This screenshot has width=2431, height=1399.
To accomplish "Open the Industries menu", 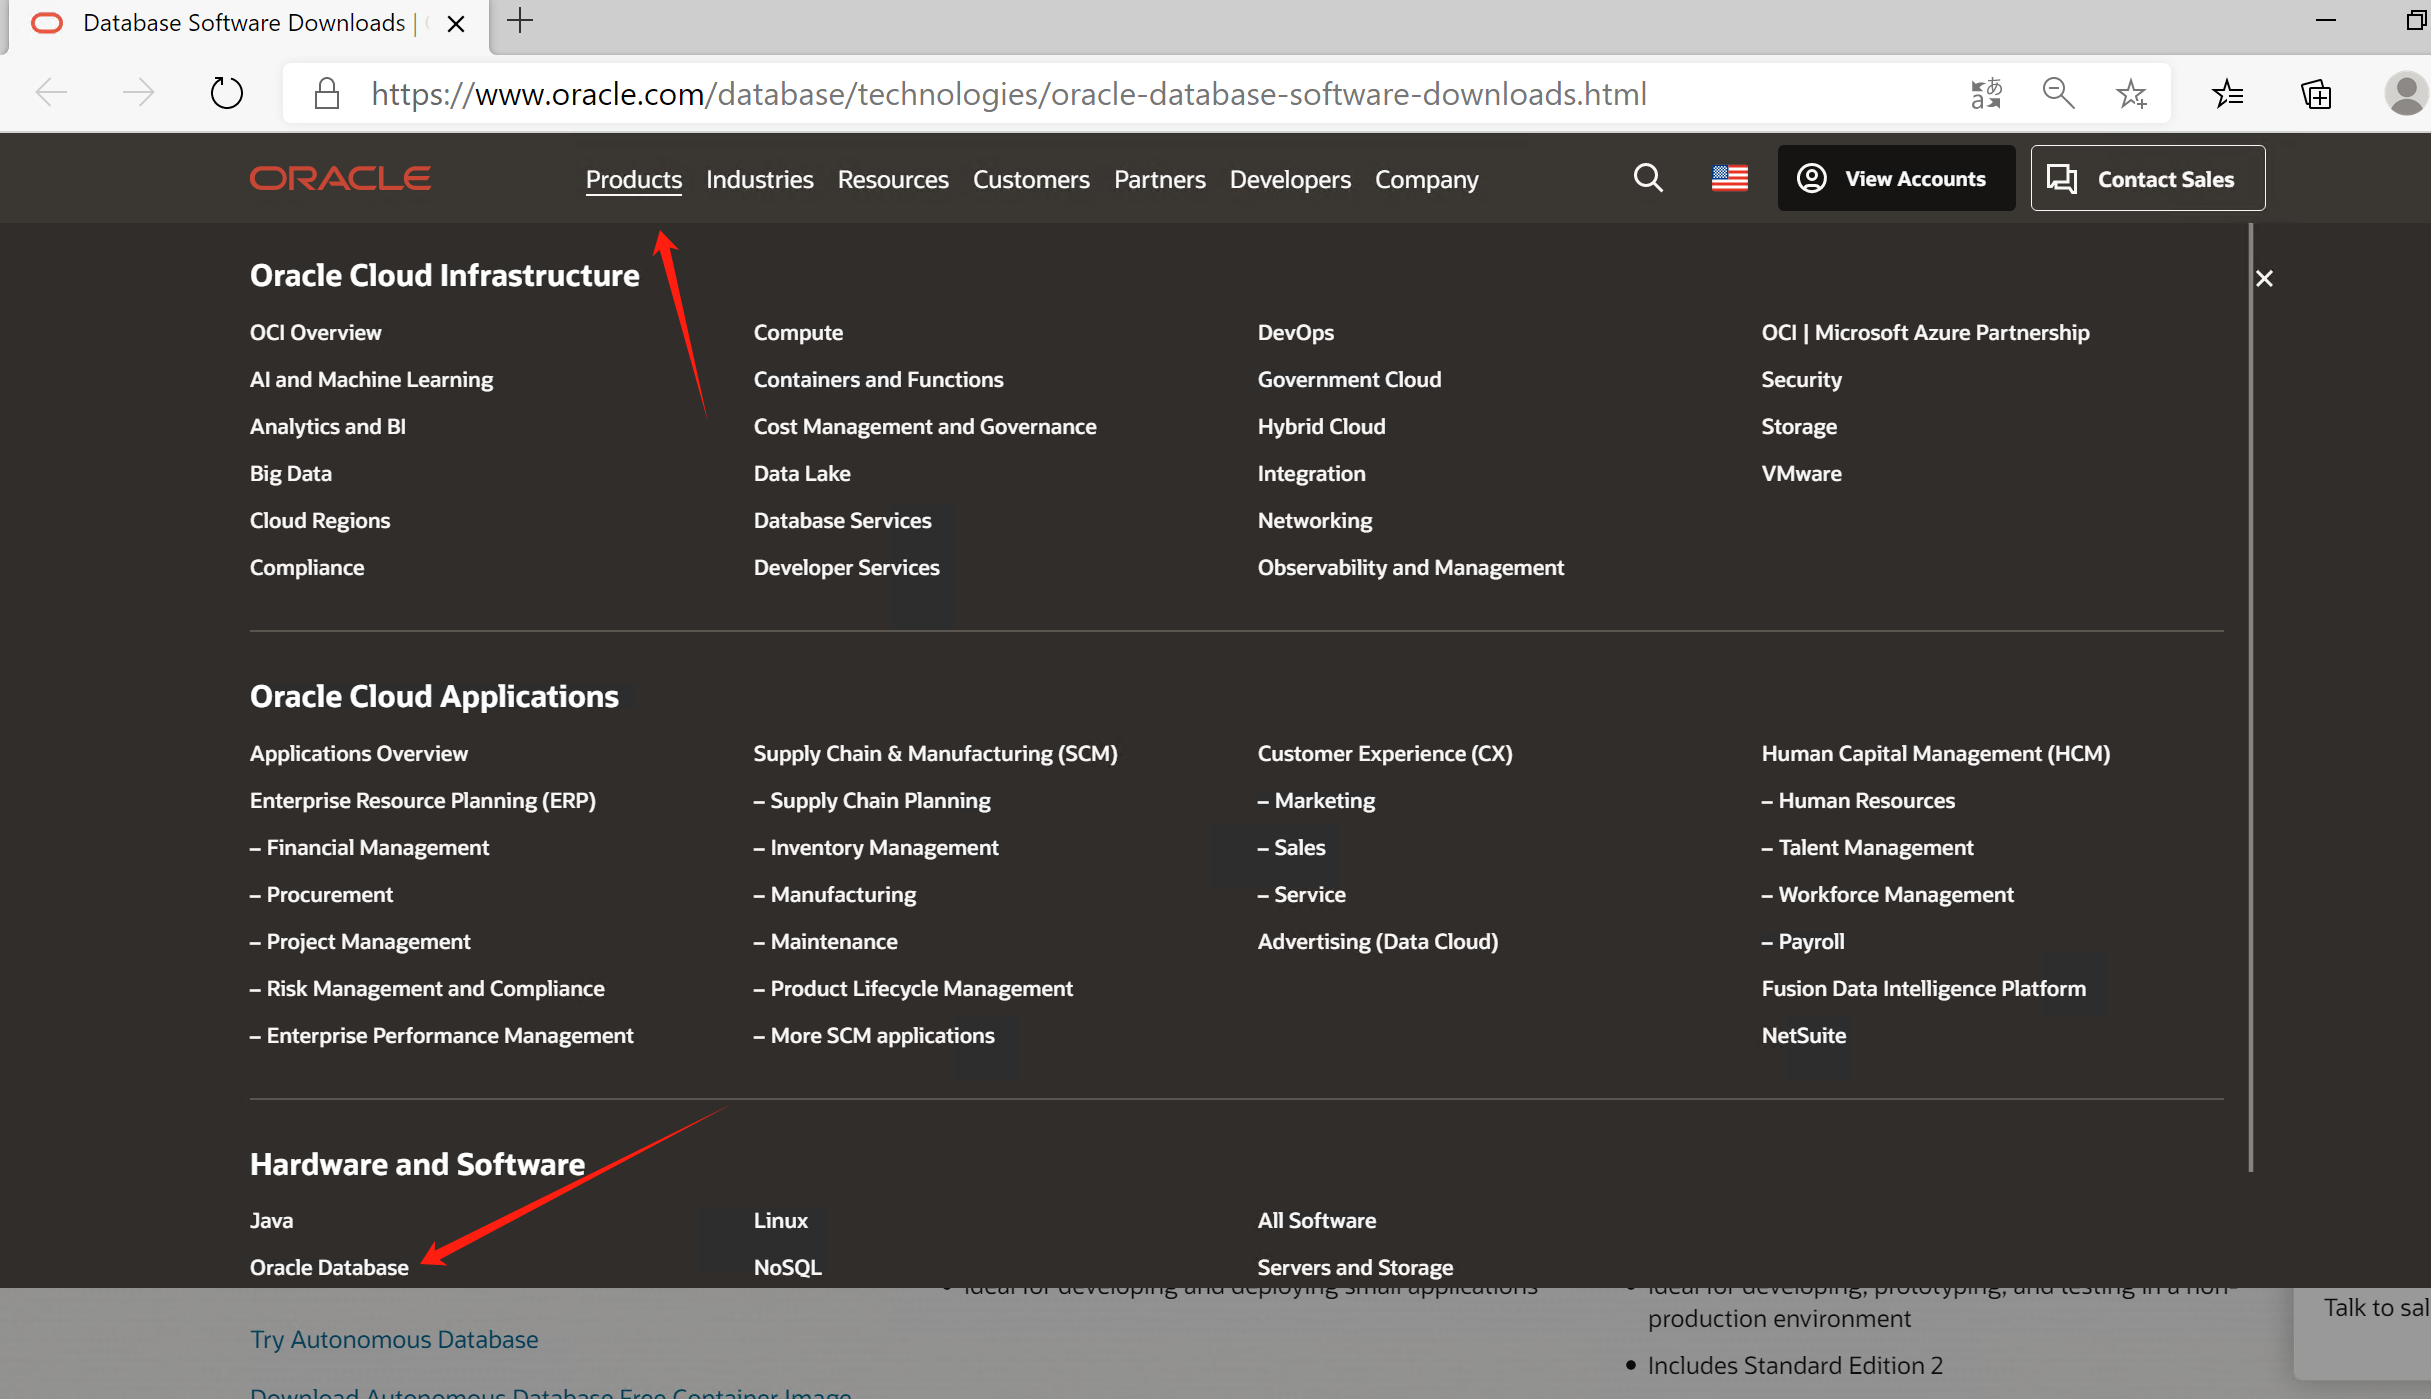I will [760, 179].
